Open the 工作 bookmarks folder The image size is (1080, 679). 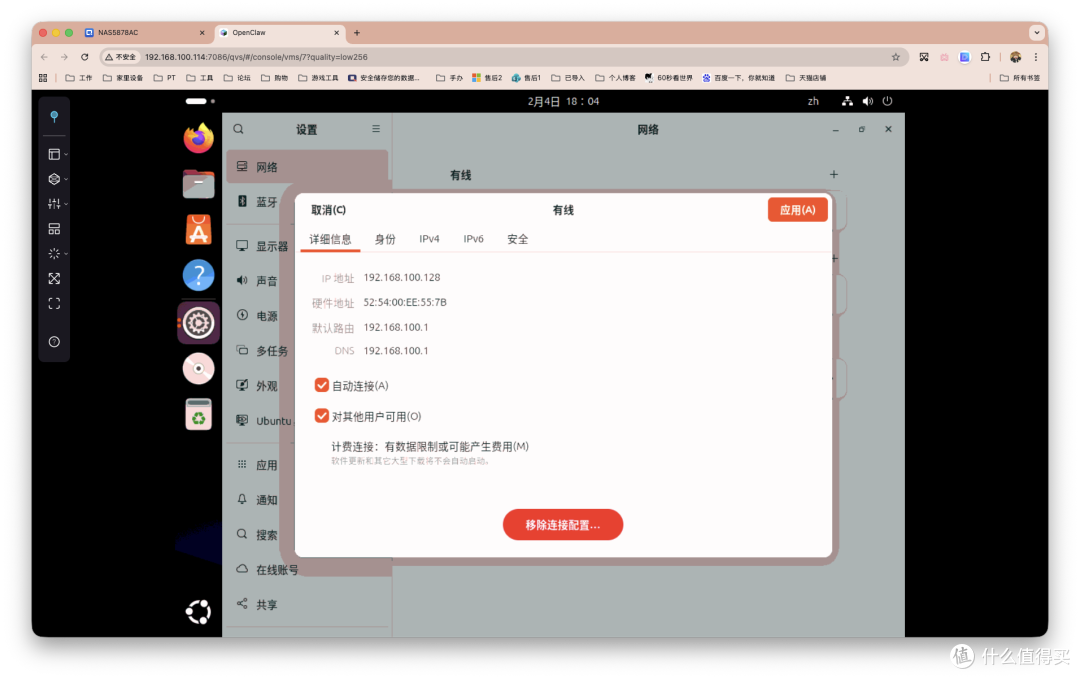click(79, 78)
